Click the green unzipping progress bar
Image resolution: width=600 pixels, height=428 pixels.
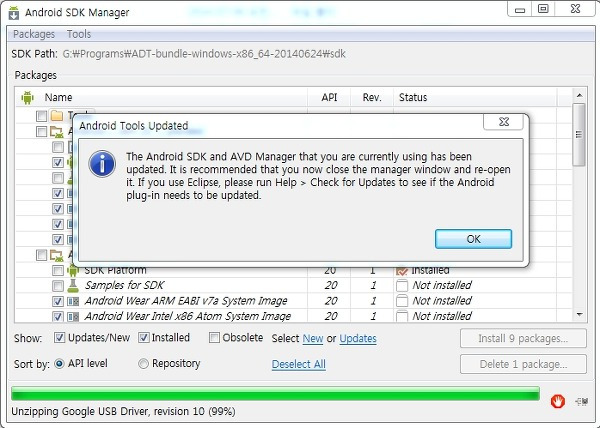tap(276, 394)
